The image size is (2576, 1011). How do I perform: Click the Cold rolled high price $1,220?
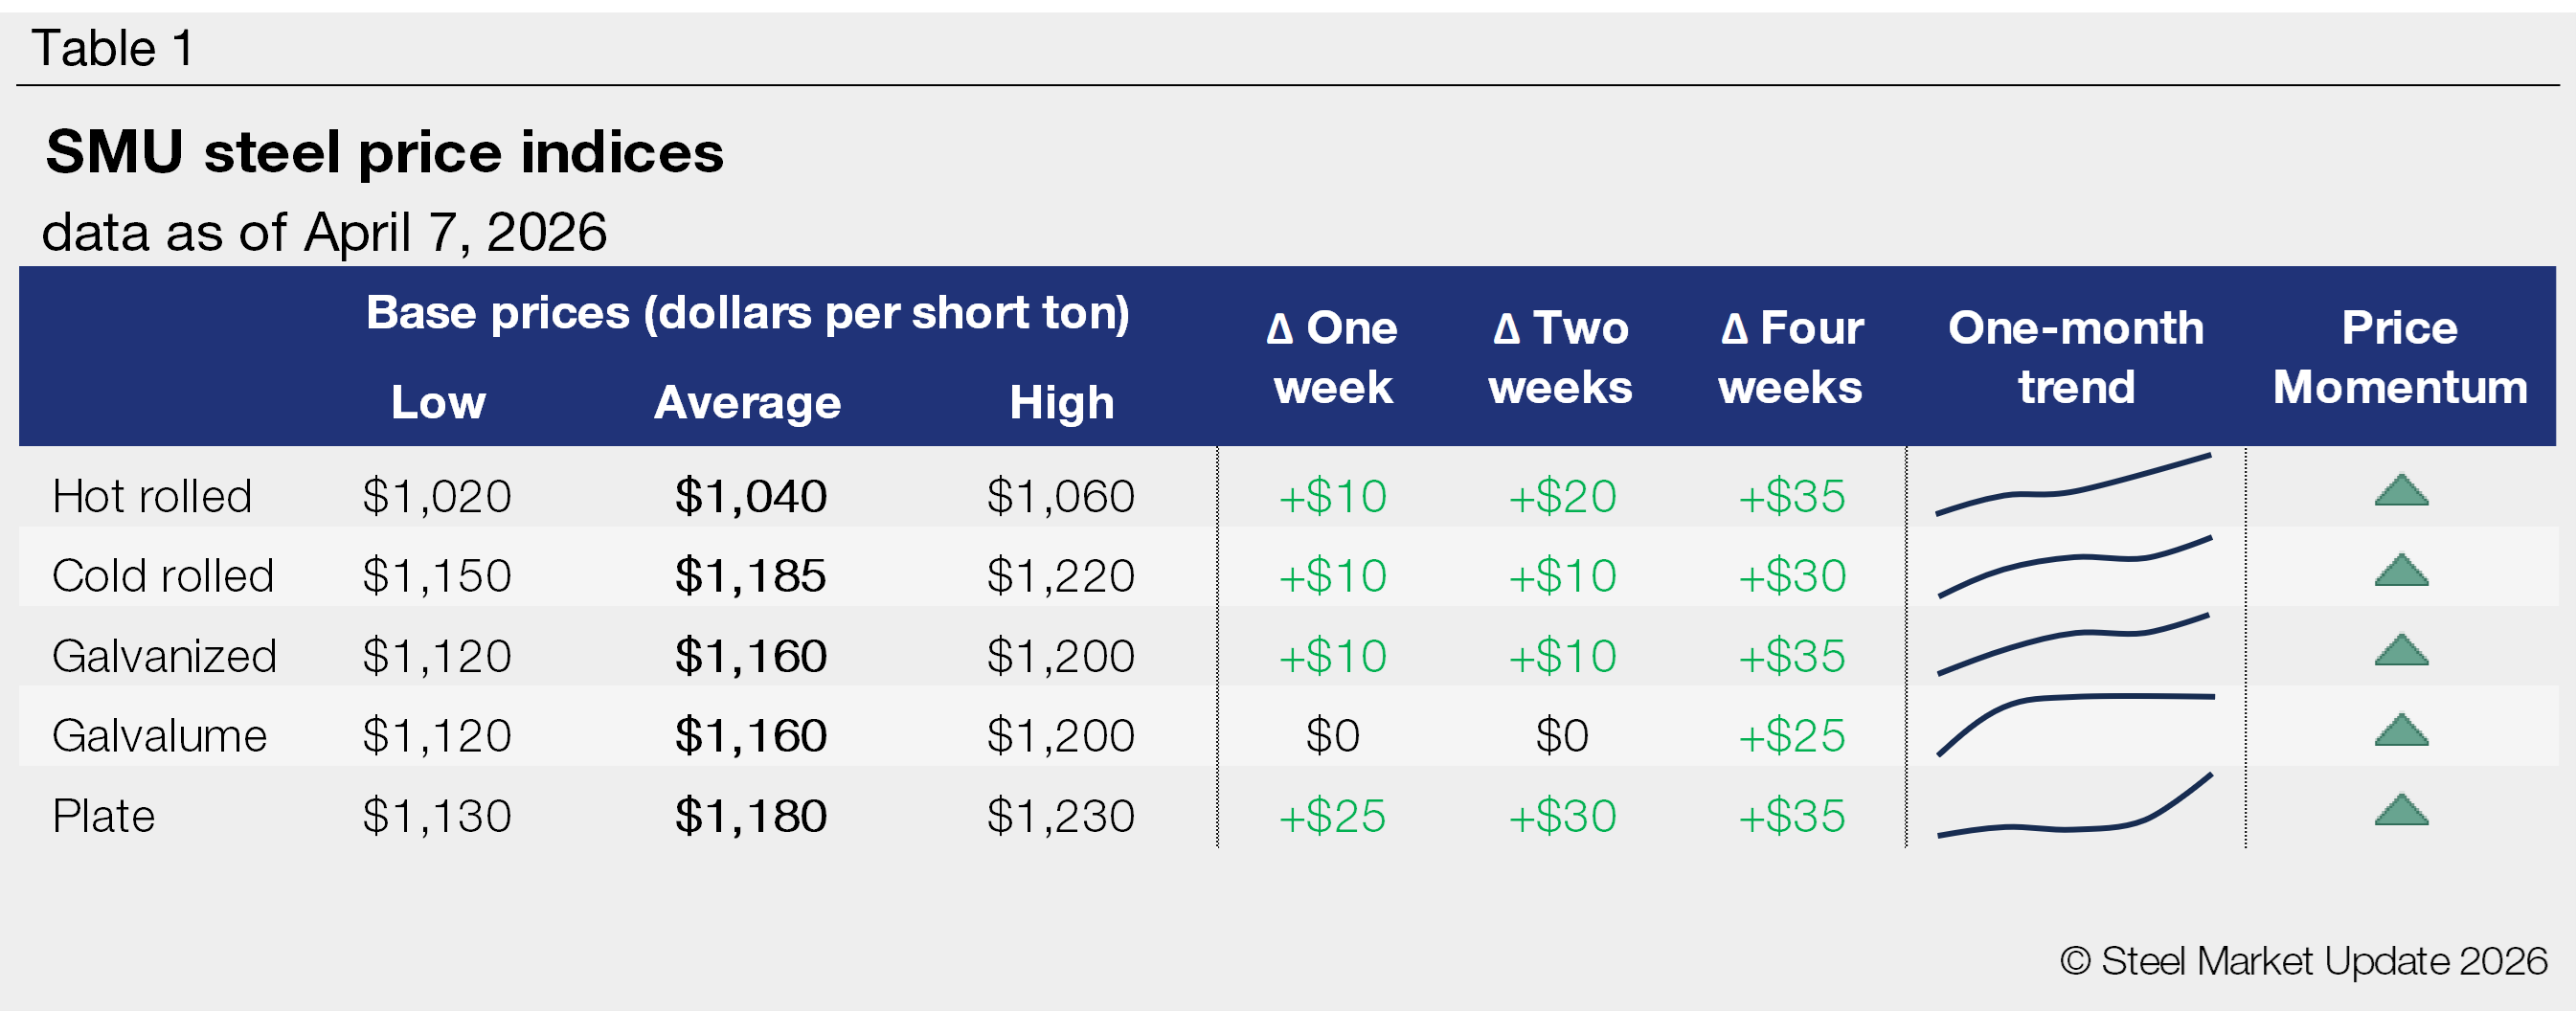1060,577
